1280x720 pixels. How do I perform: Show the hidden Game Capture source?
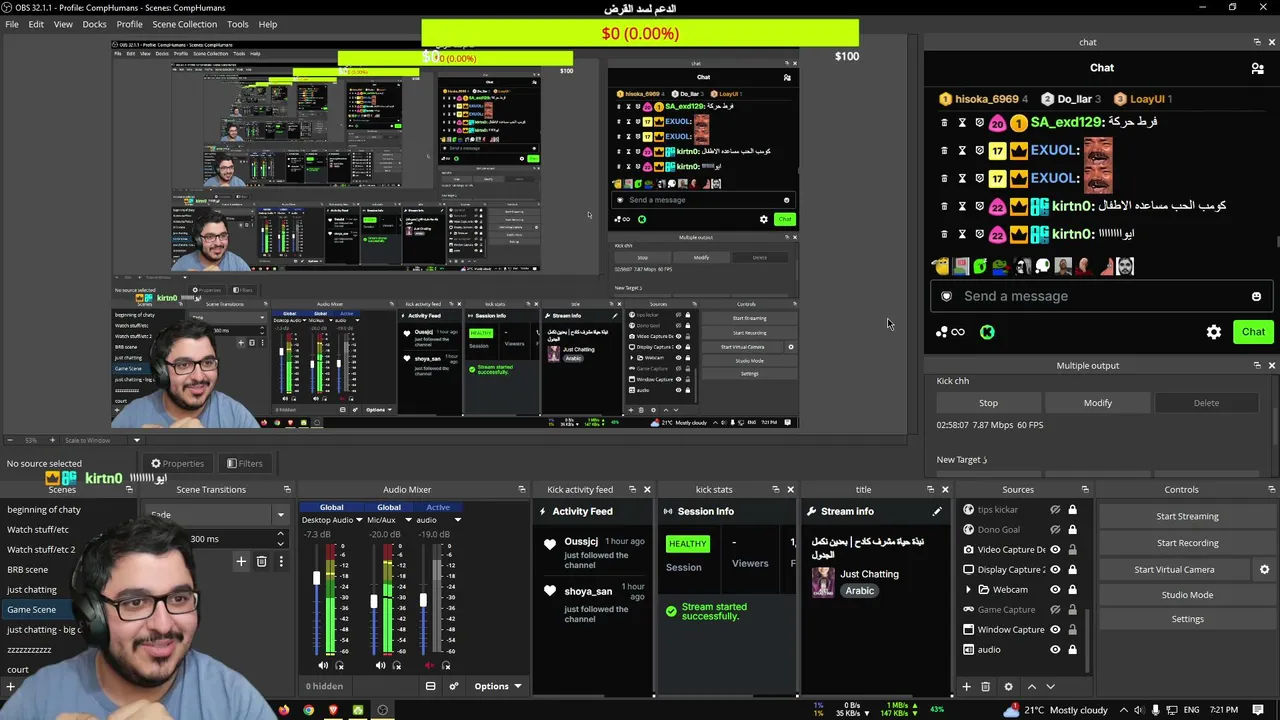click(x=1055, y=610)
